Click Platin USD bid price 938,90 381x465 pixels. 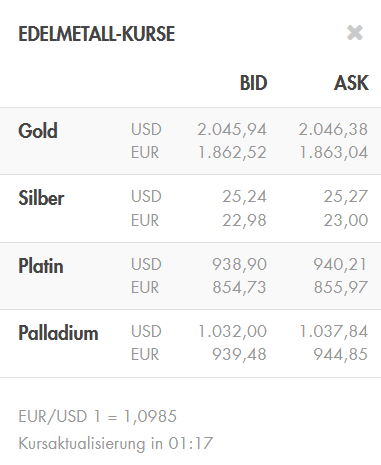pos(239,264)
